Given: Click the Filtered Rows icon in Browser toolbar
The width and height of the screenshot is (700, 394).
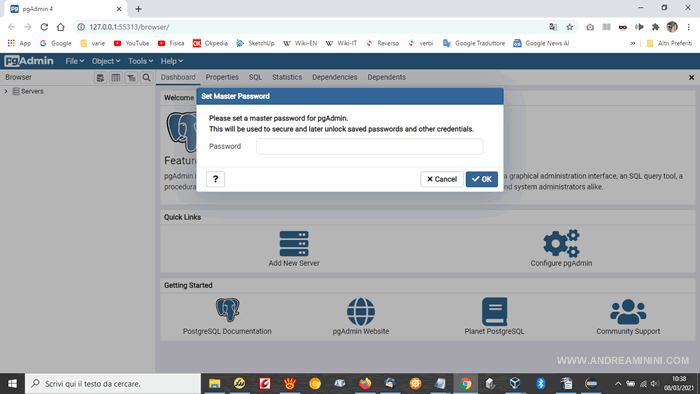Looking at the screenshot, I should pyautogui.click(x=131, y=78).
